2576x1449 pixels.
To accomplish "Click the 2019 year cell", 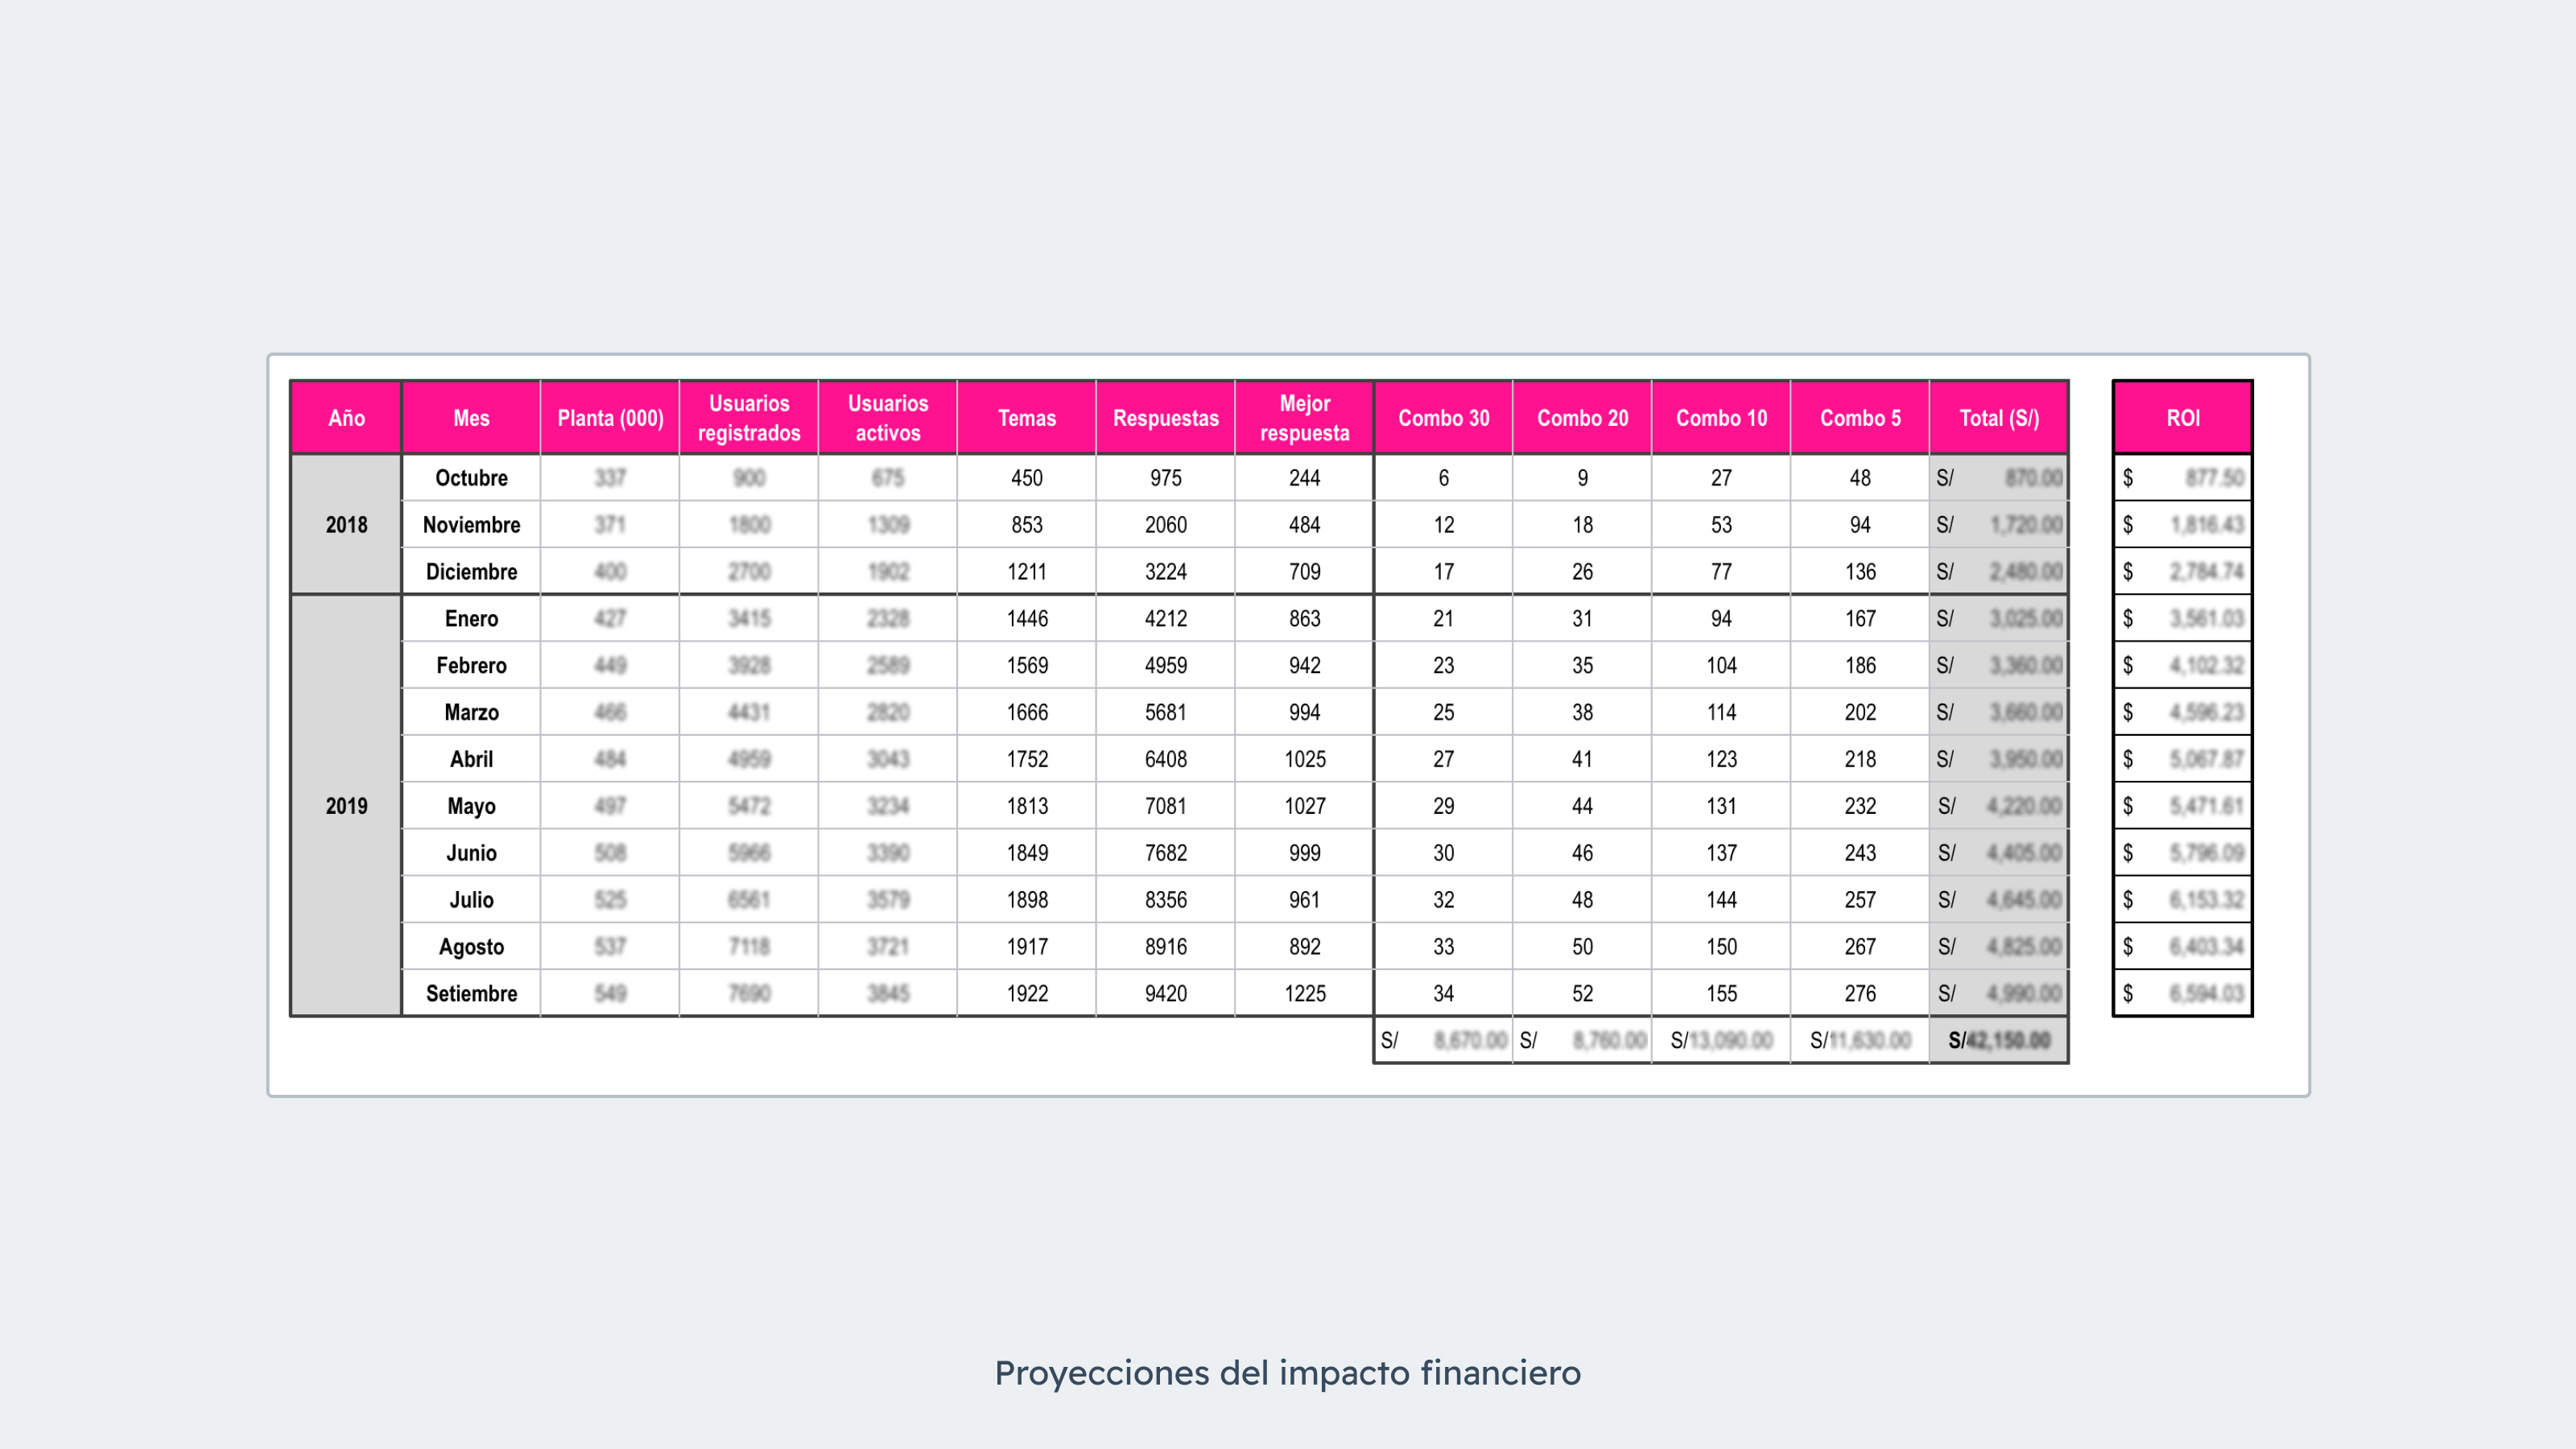I will 345,805.
